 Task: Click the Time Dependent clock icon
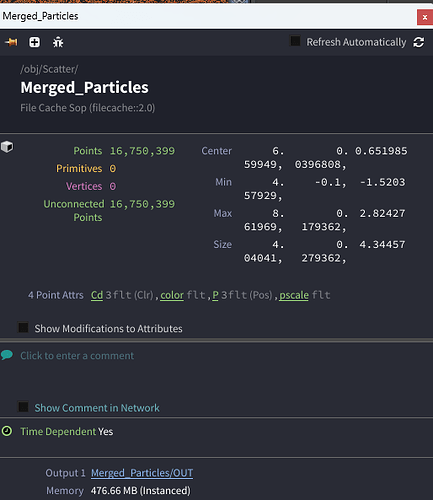7,431
